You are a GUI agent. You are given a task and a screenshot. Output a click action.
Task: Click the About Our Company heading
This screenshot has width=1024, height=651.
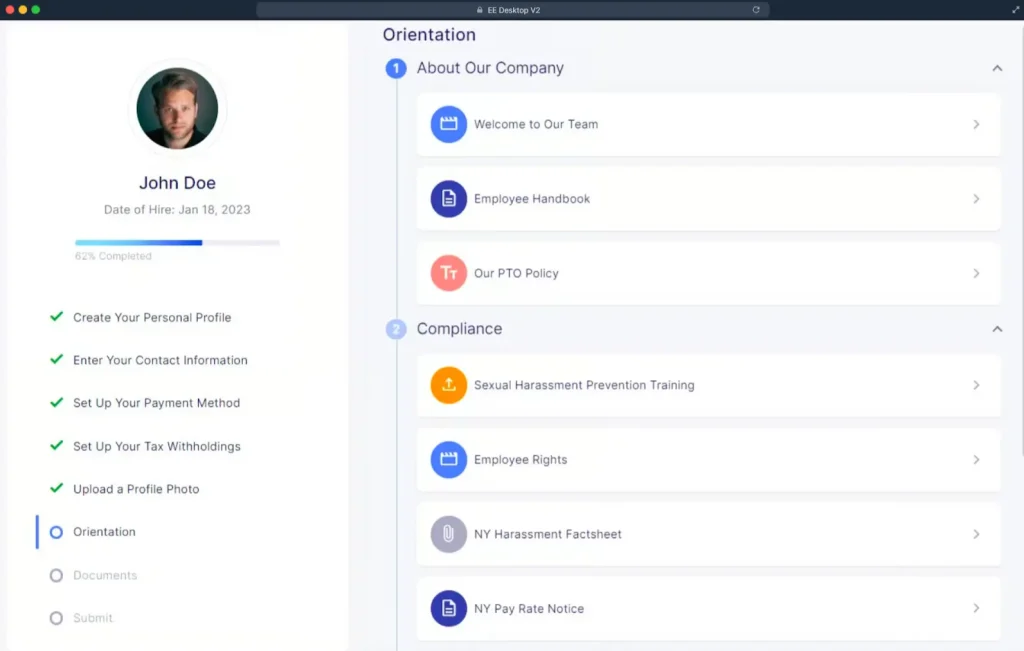pyautogui.click(x=490, y=68)
